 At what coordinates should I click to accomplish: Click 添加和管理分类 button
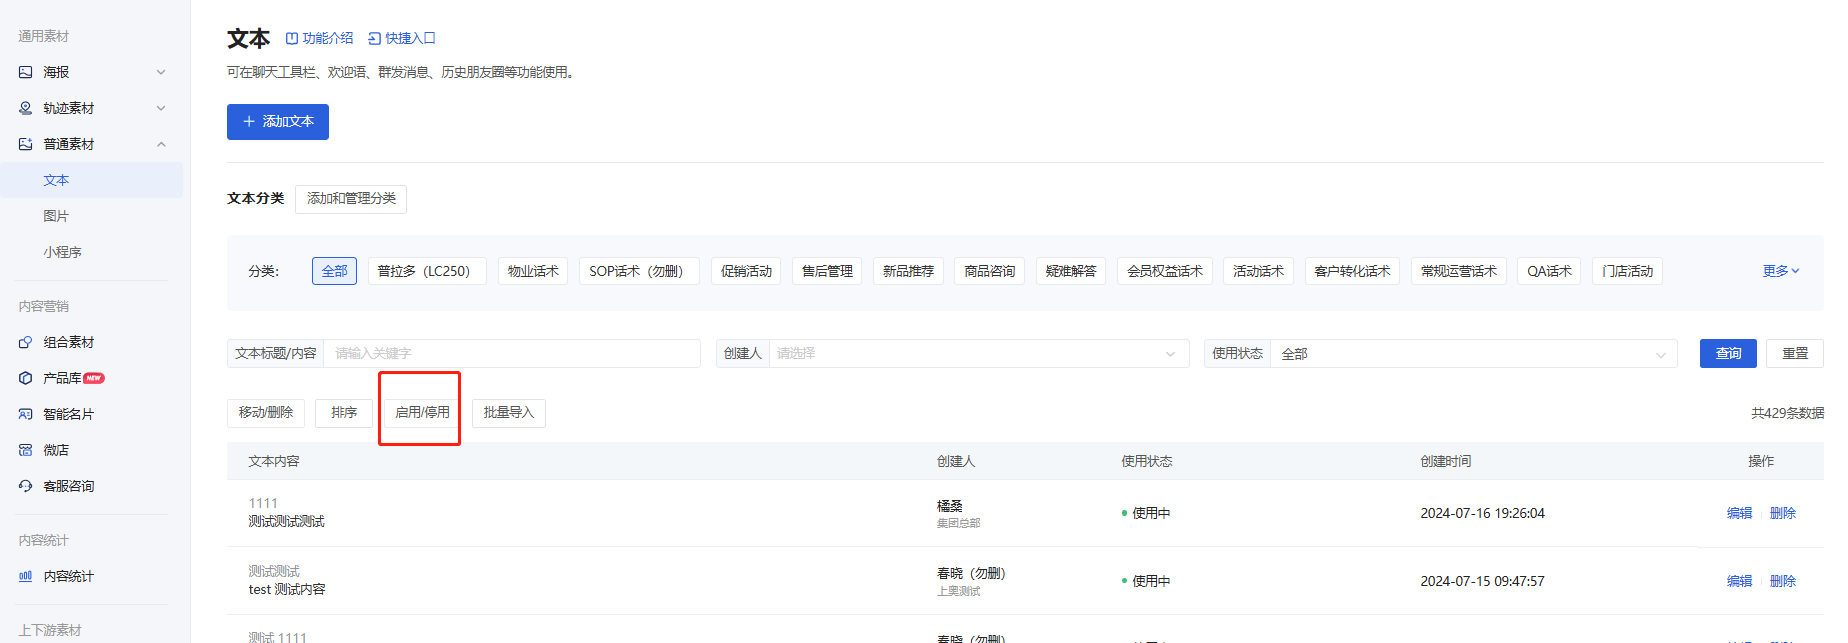[351, 198]
